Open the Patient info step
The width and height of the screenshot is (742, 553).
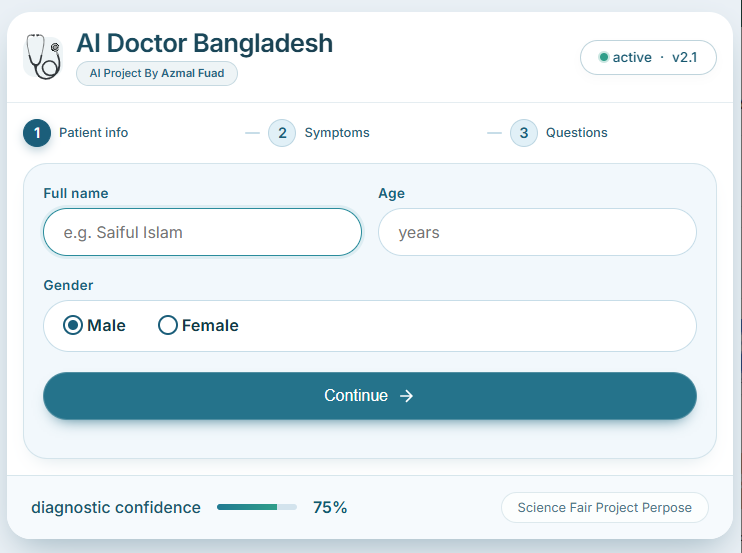(93, 133)
